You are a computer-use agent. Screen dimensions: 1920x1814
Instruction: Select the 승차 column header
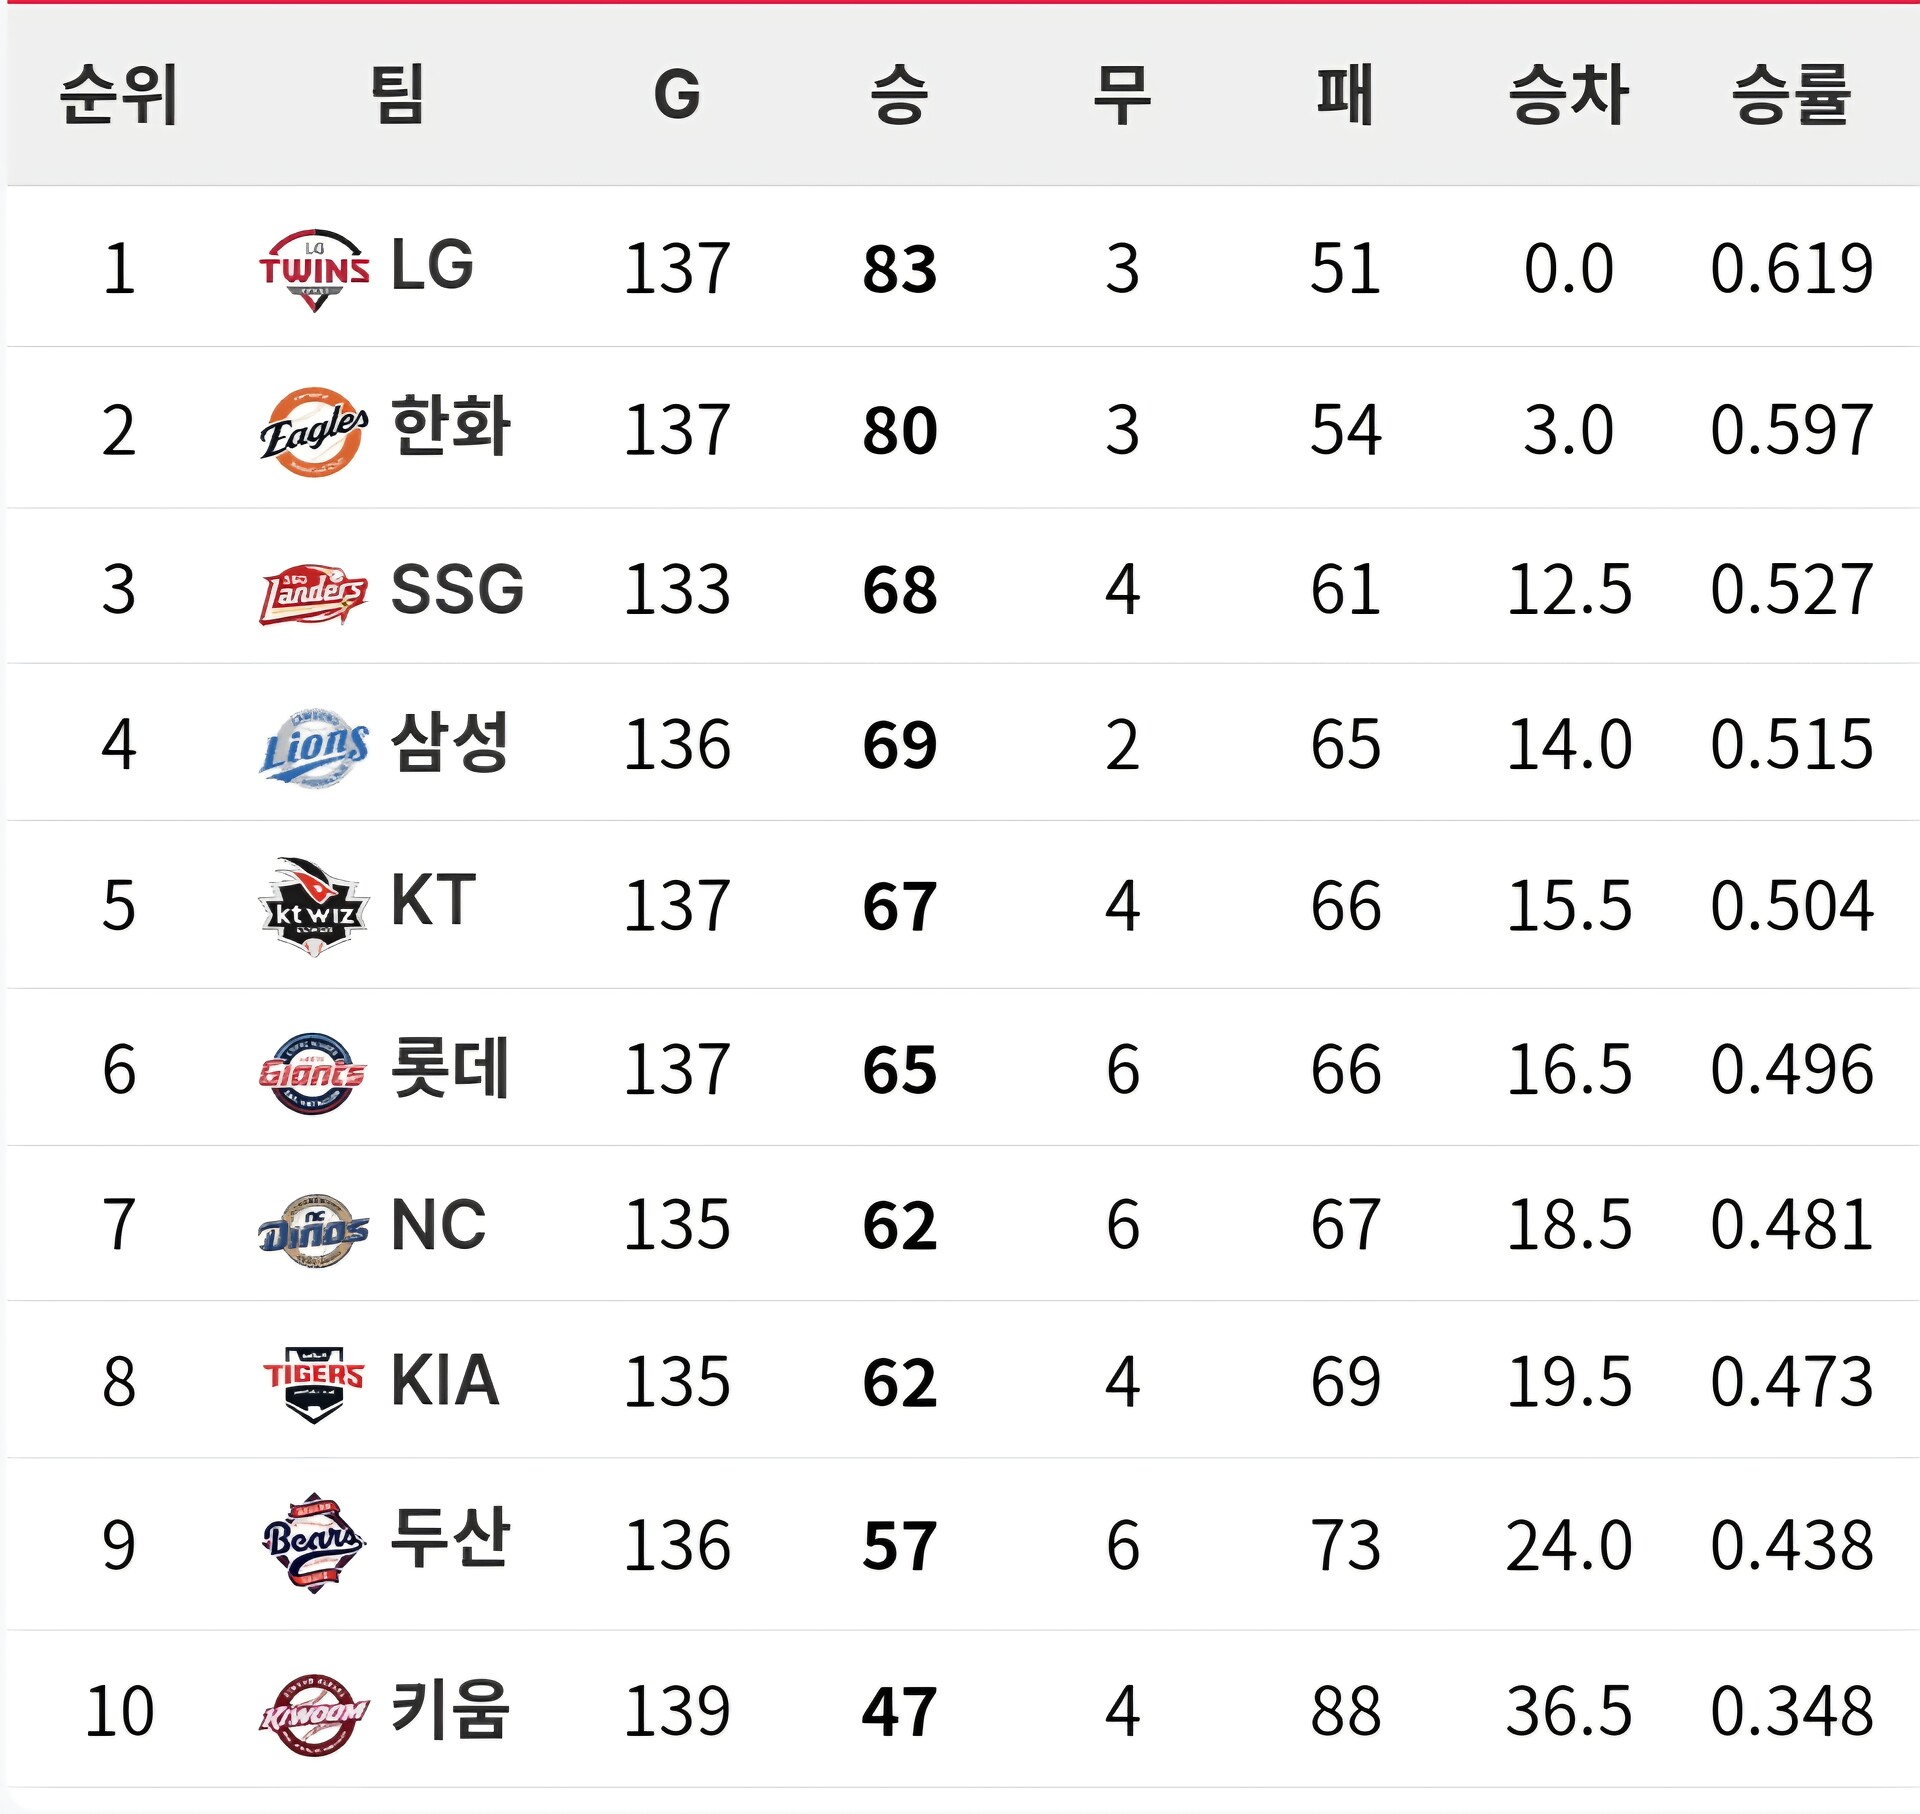coord(1568,95)
